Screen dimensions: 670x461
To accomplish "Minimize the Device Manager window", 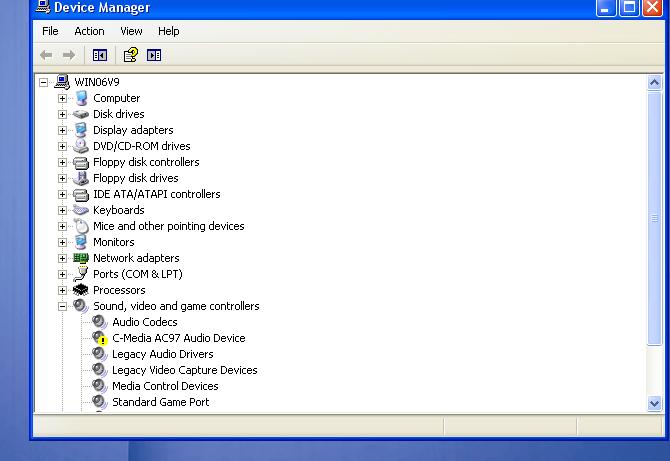I will pyautogui.click(x=605, y=8).
